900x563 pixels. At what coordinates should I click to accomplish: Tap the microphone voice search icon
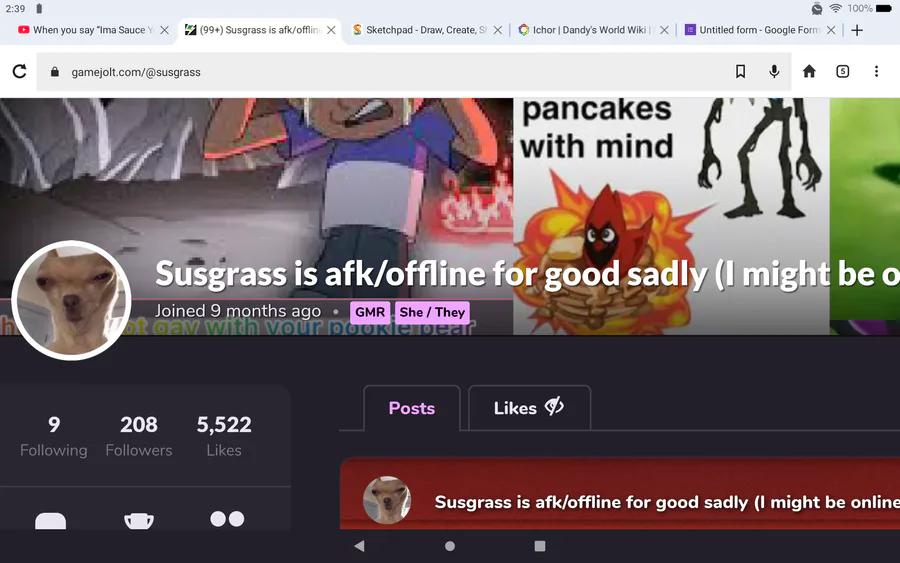[x=774, y=71]
